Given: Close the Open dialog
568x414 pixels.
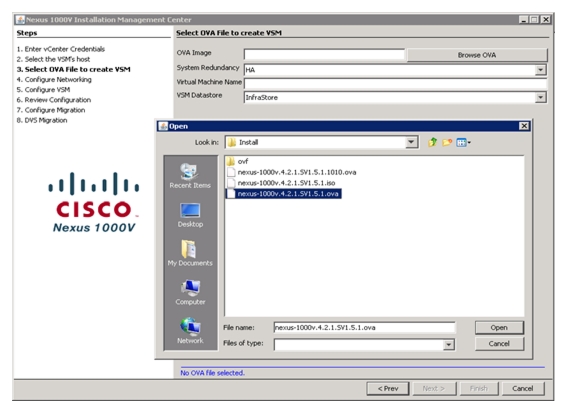Looking at the screenshot, I should point(524,126).
